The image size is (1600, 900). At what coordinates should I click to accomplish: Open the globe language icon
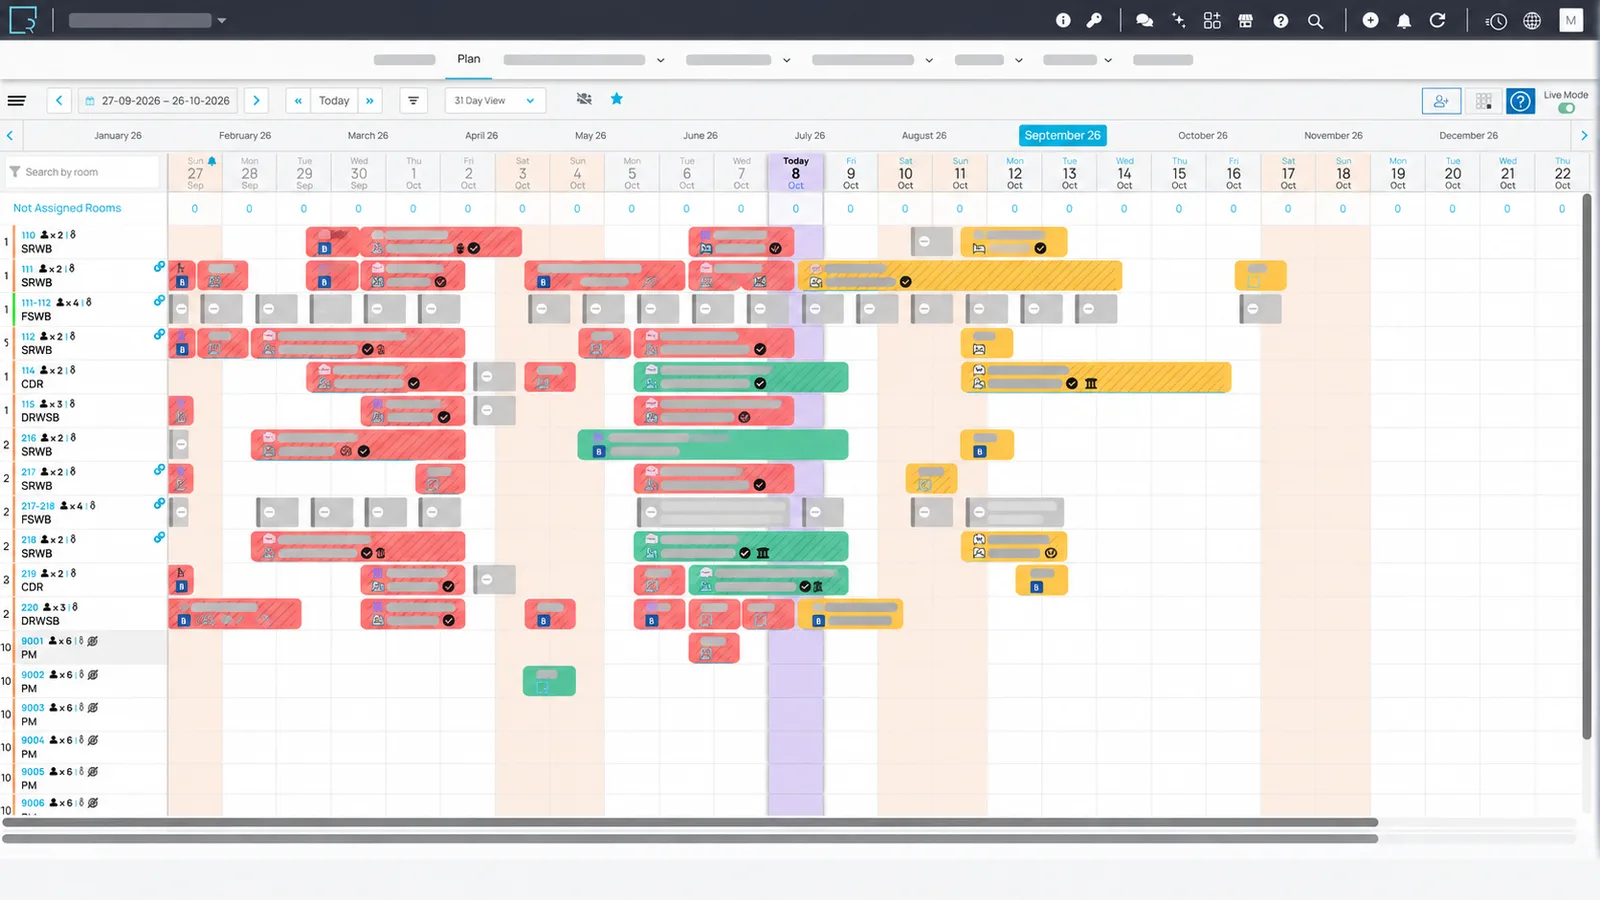[x=1532, y=21]
